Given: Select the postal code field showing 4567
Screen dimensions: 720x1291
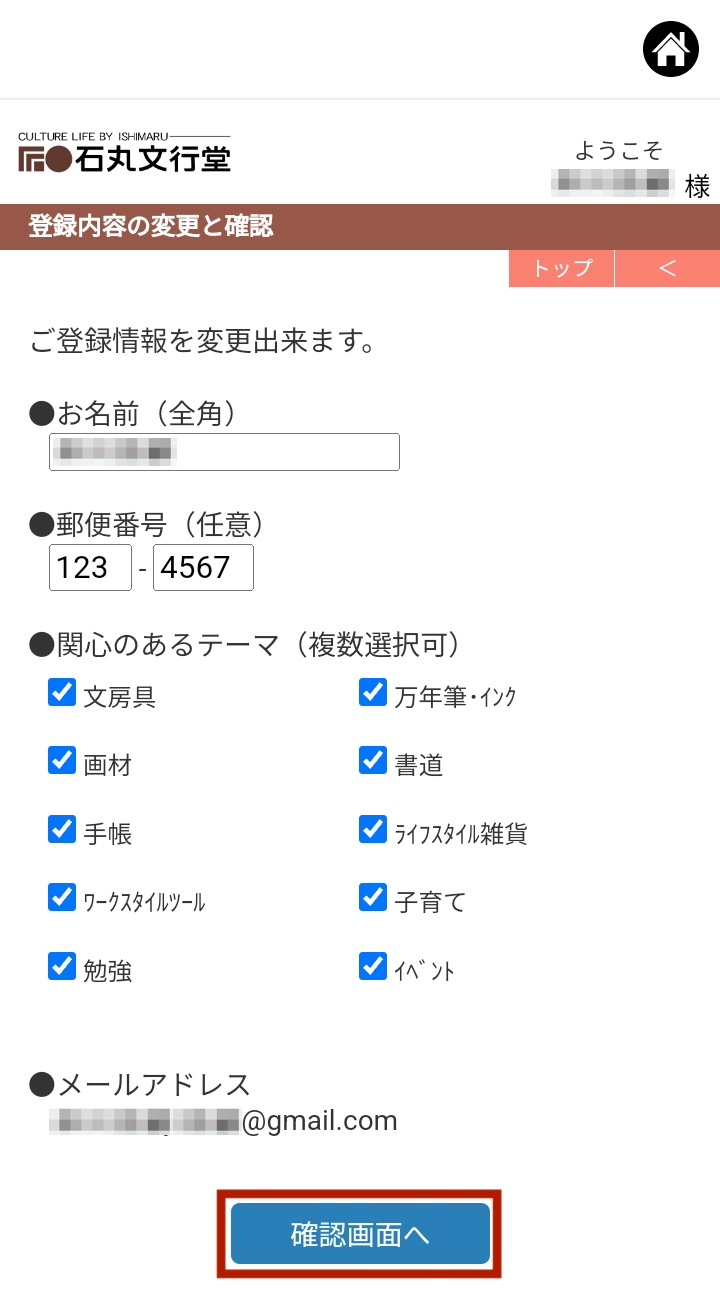Looking at the screenshot, I should click(x=203, y=568).
